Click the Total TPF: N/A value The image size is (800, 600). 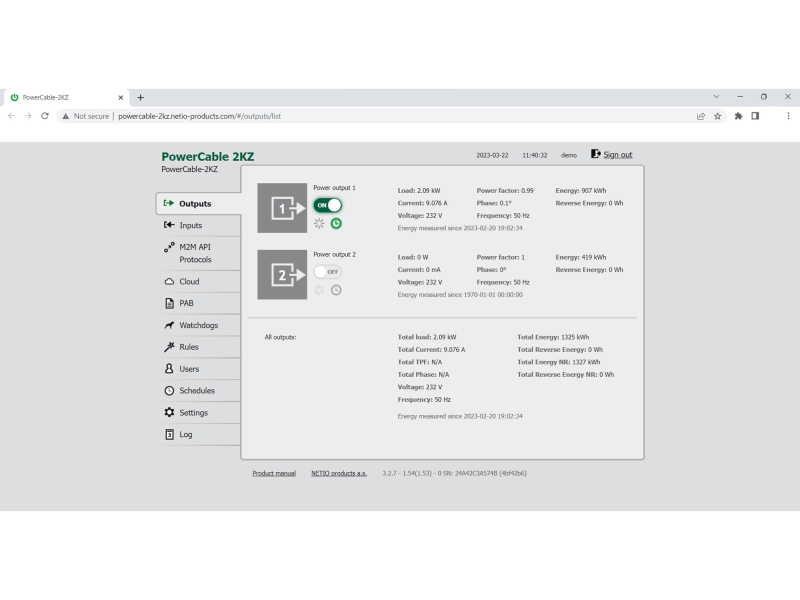click(420, 362)
